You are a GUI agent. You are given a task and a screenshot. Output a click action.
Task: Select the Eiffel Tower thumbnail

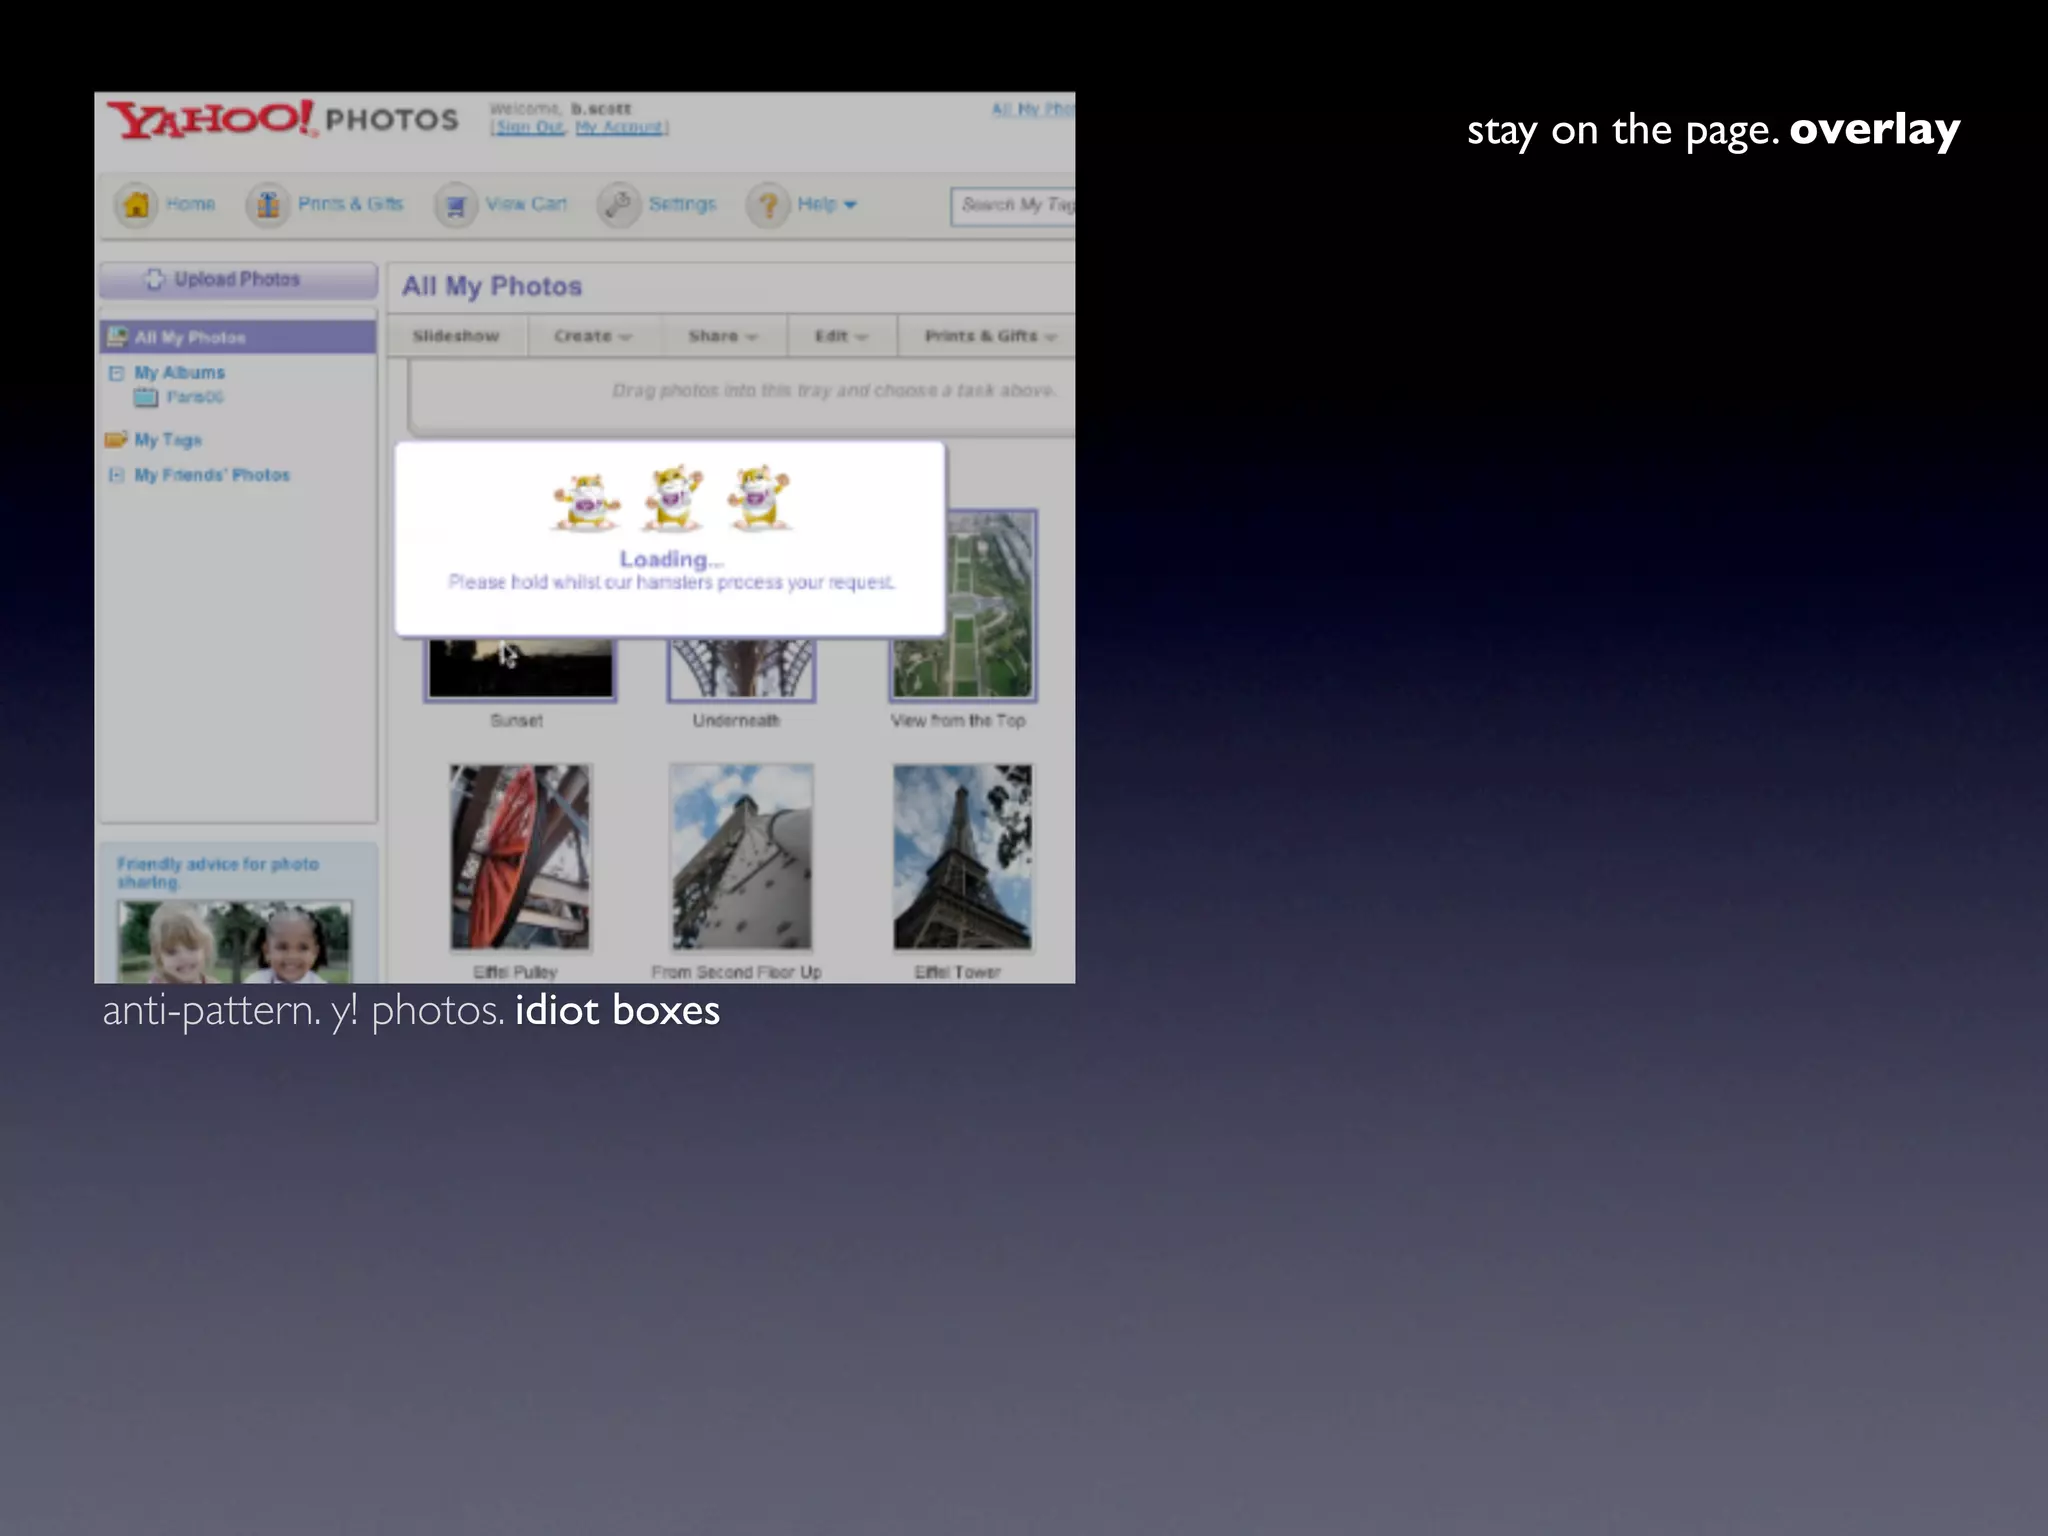pyautogui.click(x=962, y=857)
